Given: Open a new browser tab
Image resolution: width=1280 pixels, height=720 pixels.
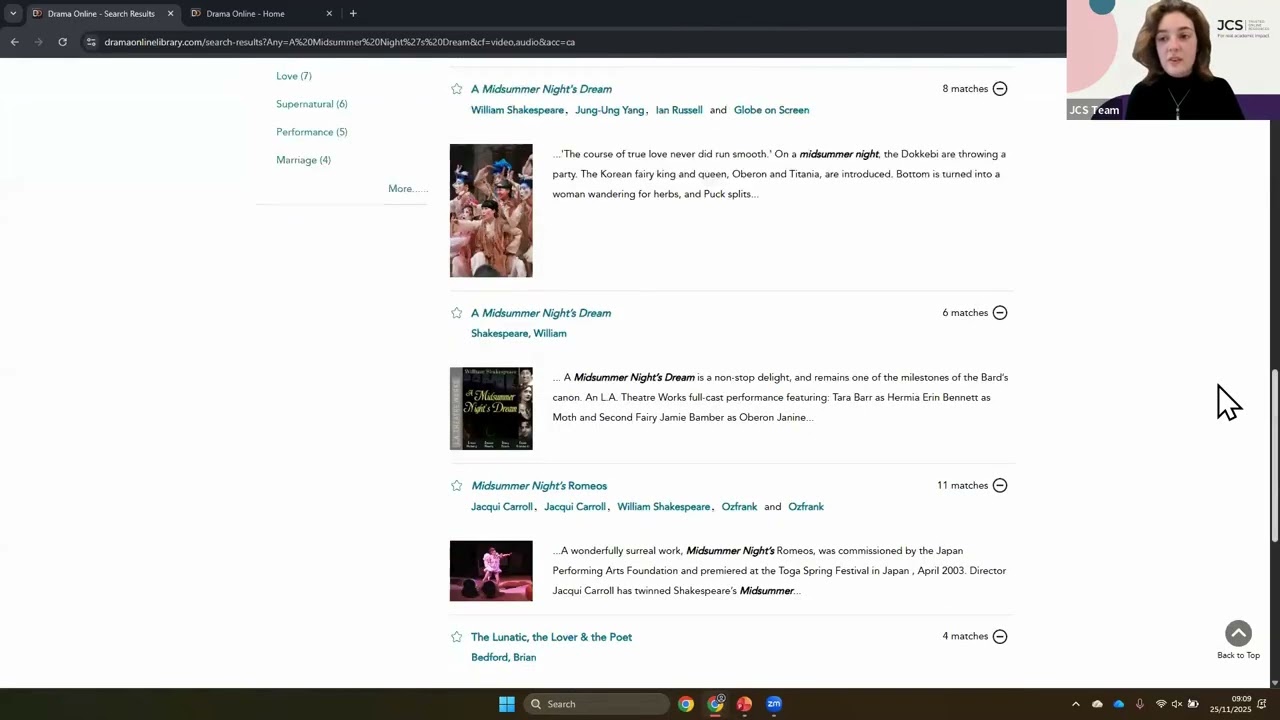Looking at the screenshot, I should tap(353, 13).
